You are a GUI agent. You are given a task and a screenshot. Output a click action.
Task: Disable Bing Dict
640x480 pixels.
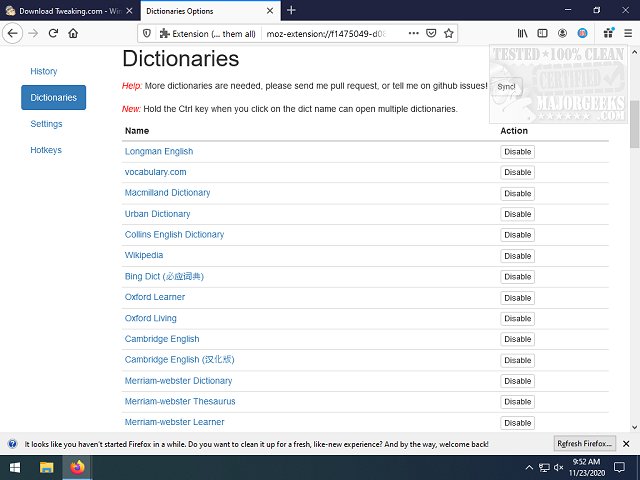click(x=518, y=277)
